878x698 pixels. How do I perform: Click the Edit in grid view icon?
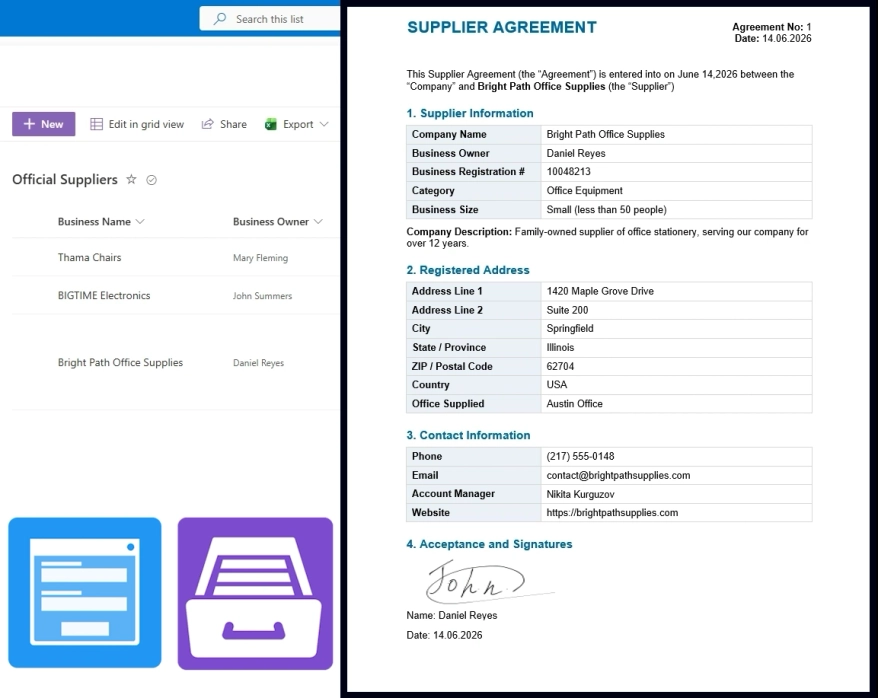[x=96, y=124]
